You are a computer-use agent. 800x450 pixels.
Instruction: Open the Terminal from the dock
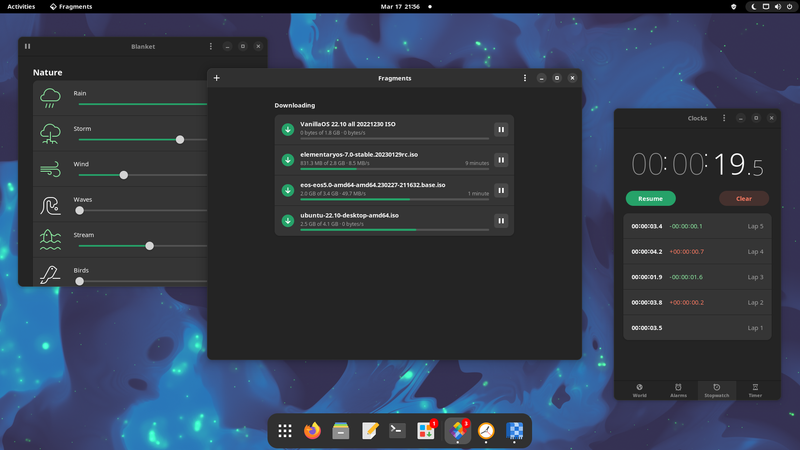[x=397, y=431]
